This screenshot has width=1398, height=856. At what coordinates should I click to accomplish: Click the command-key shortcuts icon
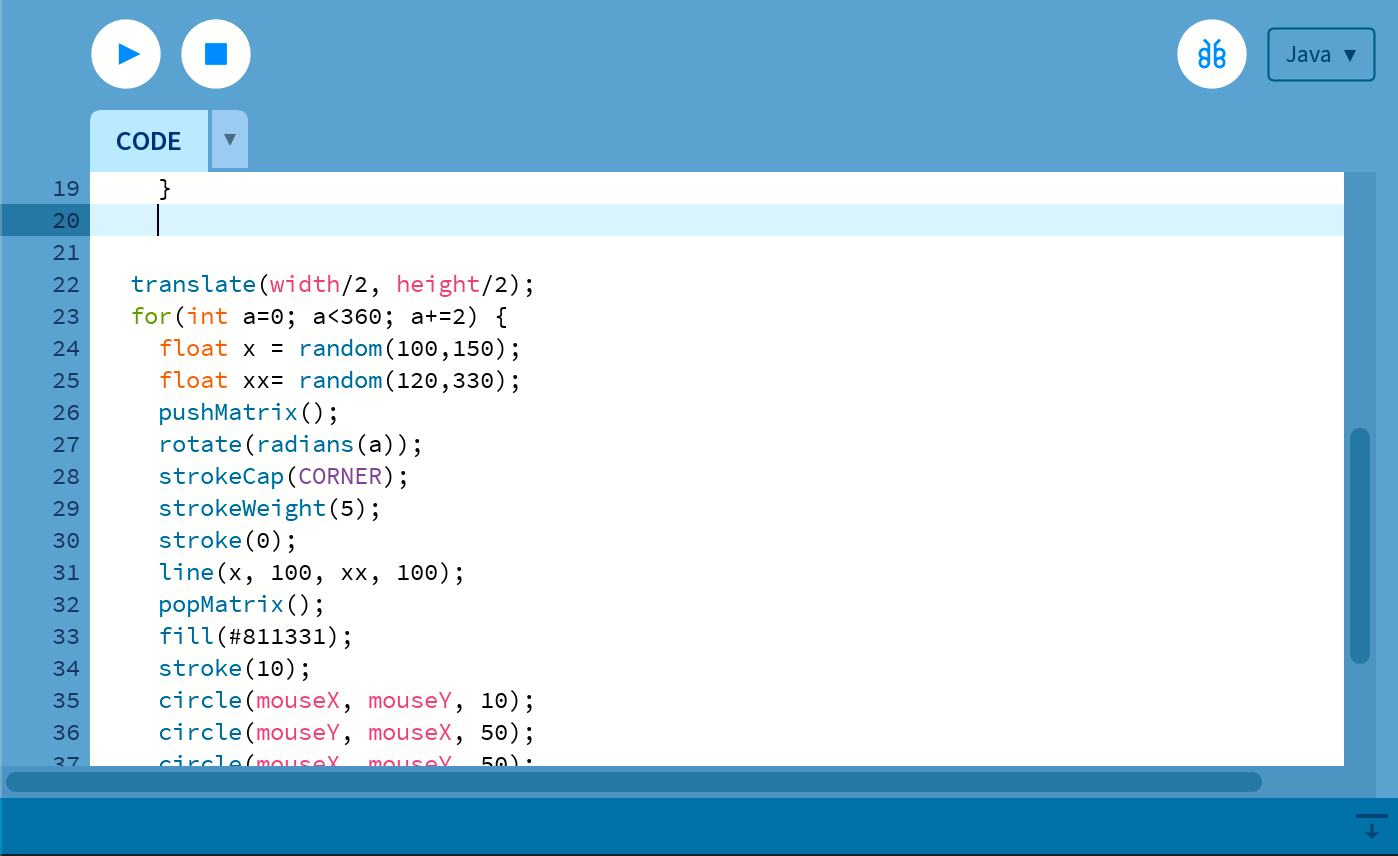1212,54
